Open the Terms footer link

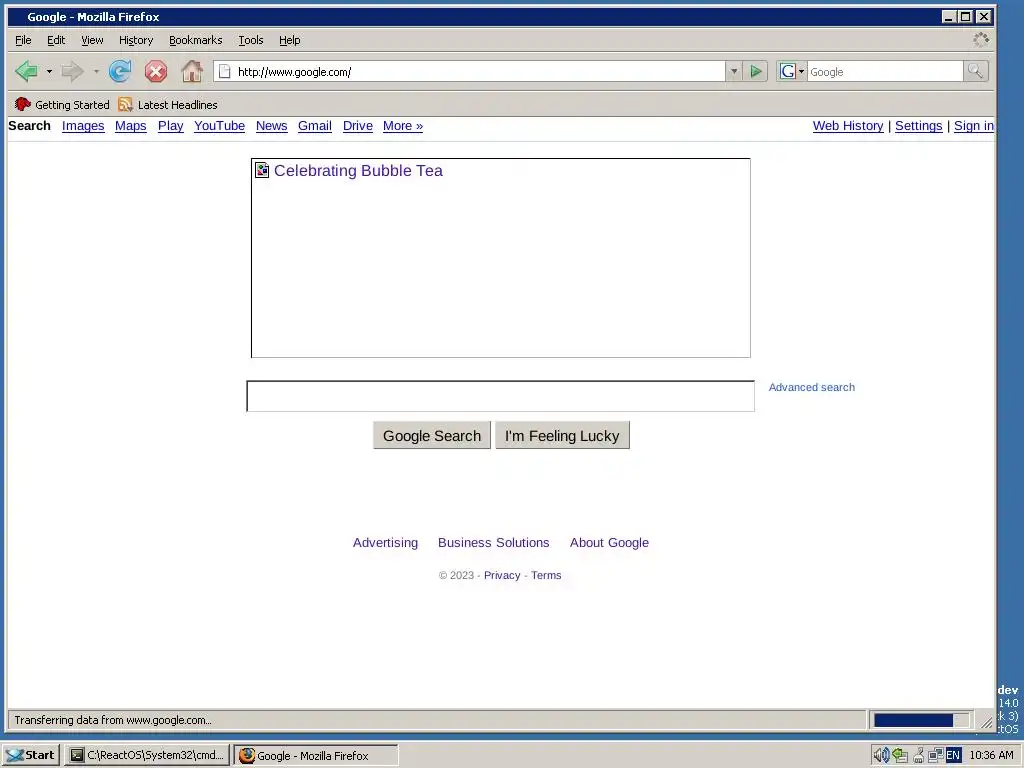tap(546, 575)
